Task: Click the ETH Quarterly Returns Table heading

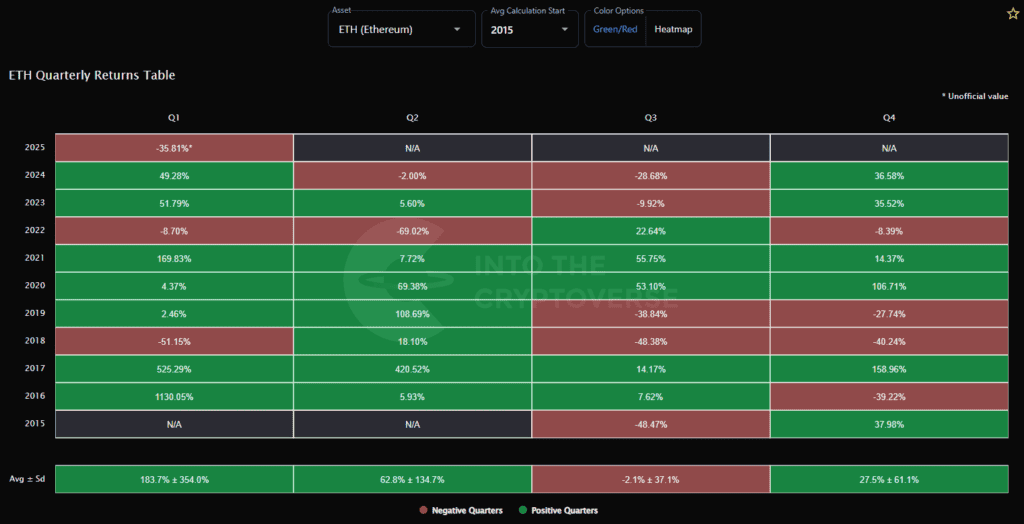Action: pos(92,75)
